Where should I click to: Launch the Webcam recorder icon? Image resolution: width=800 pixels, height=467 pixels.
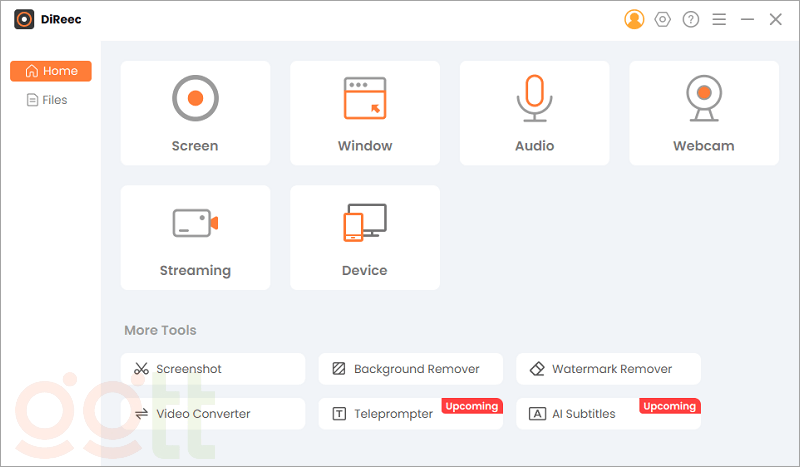coord(704,98)
